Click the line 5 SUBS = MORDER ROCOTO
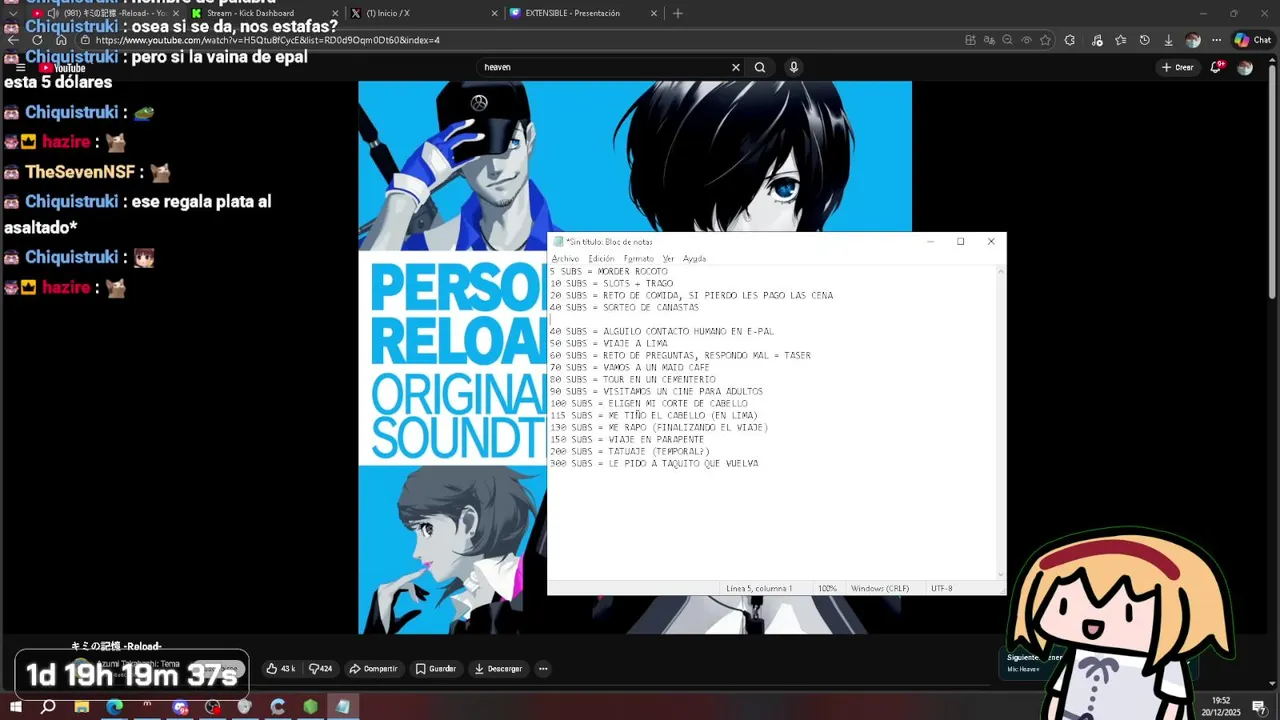Viewport: 1280px width, 720px height. click(x=609, y=271)
